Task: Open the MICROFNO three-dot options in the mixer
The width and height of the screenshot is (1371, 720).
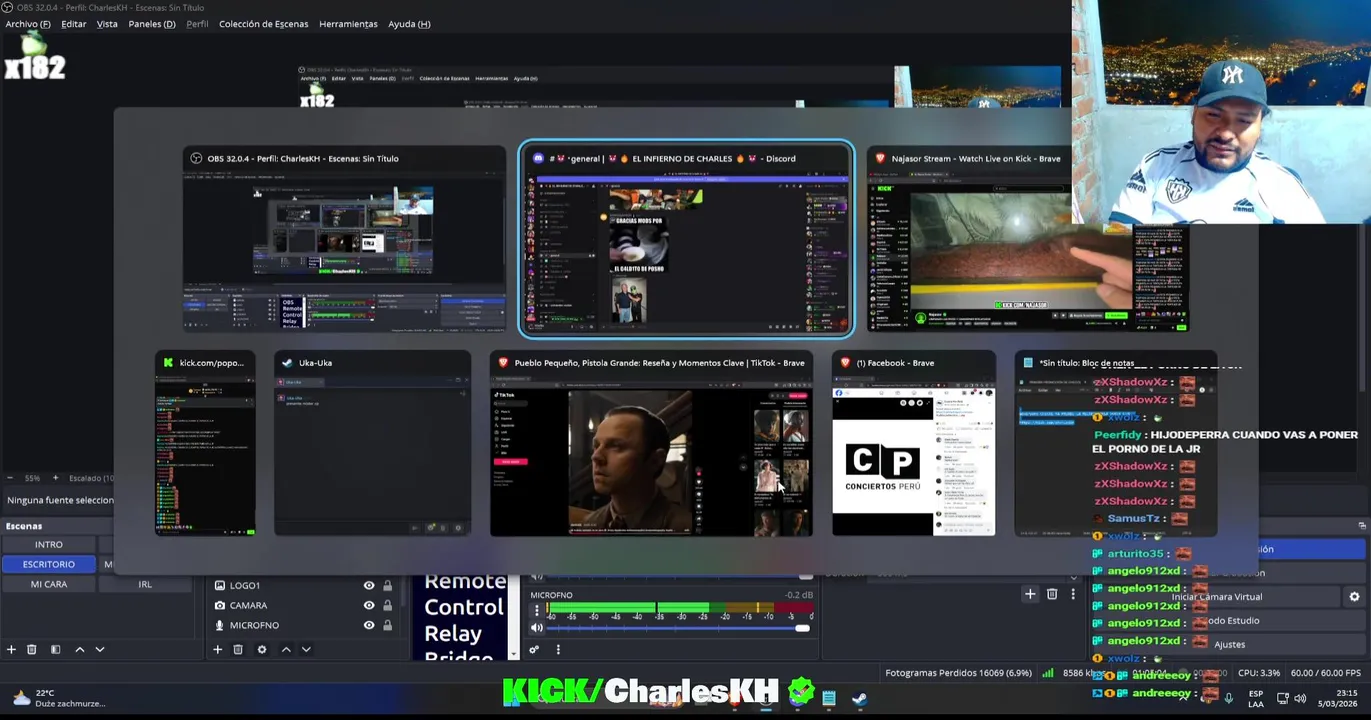Action: [x=537, y=610]
